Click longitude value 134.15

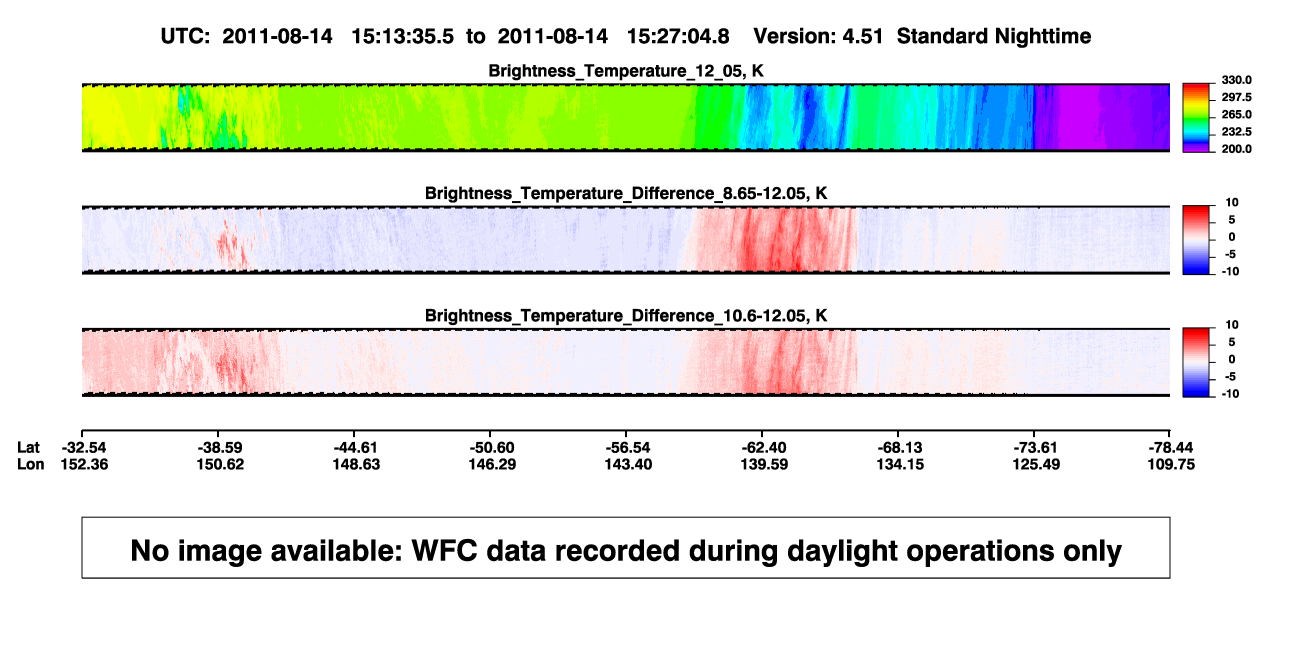899,464
